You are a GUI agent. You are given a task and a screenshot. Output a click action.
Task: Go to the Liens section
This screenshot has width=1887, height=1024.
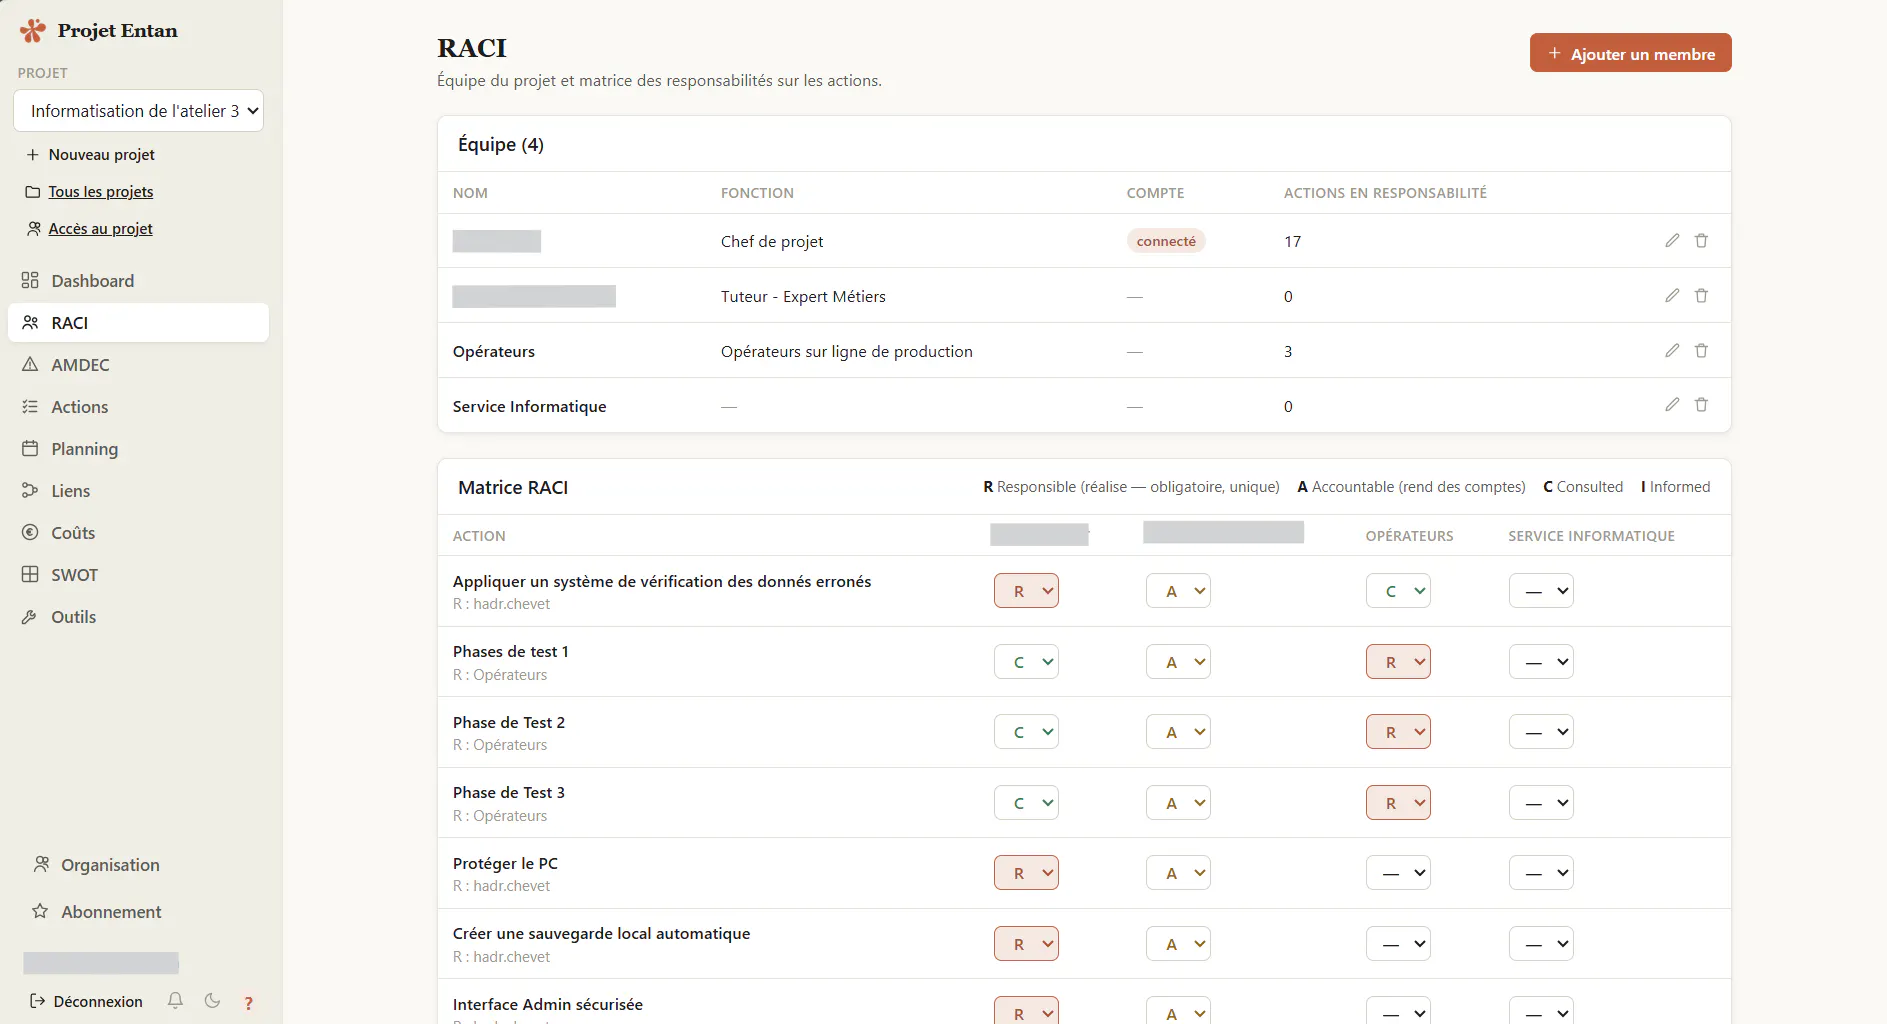(x=138, y=491)
